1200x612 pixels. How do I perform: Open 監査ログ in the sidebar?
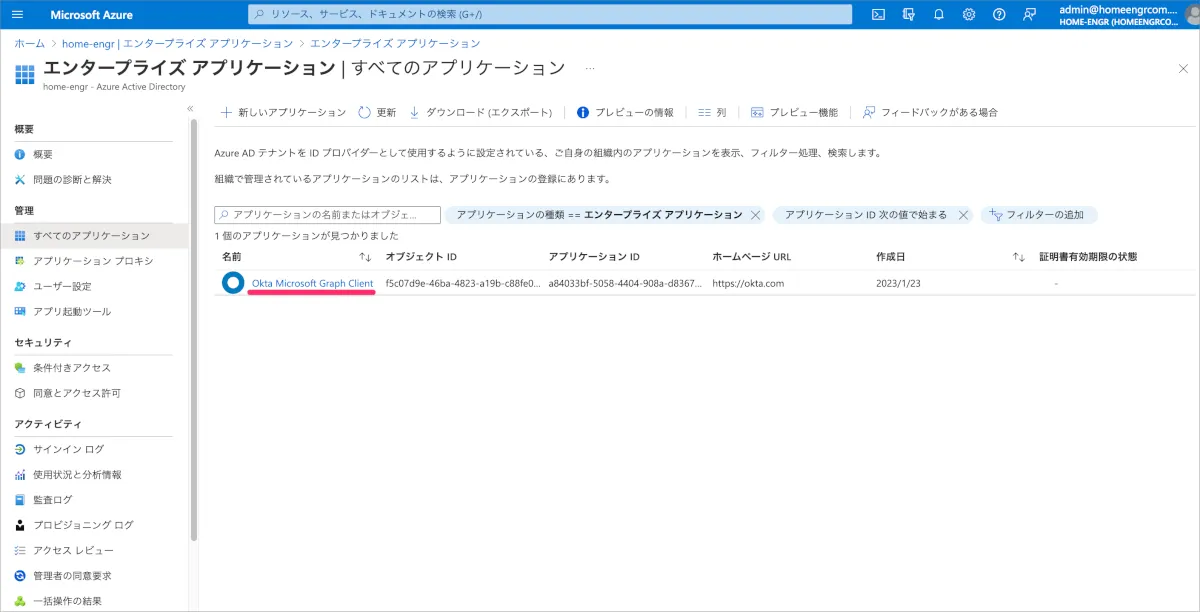[52, 499]
